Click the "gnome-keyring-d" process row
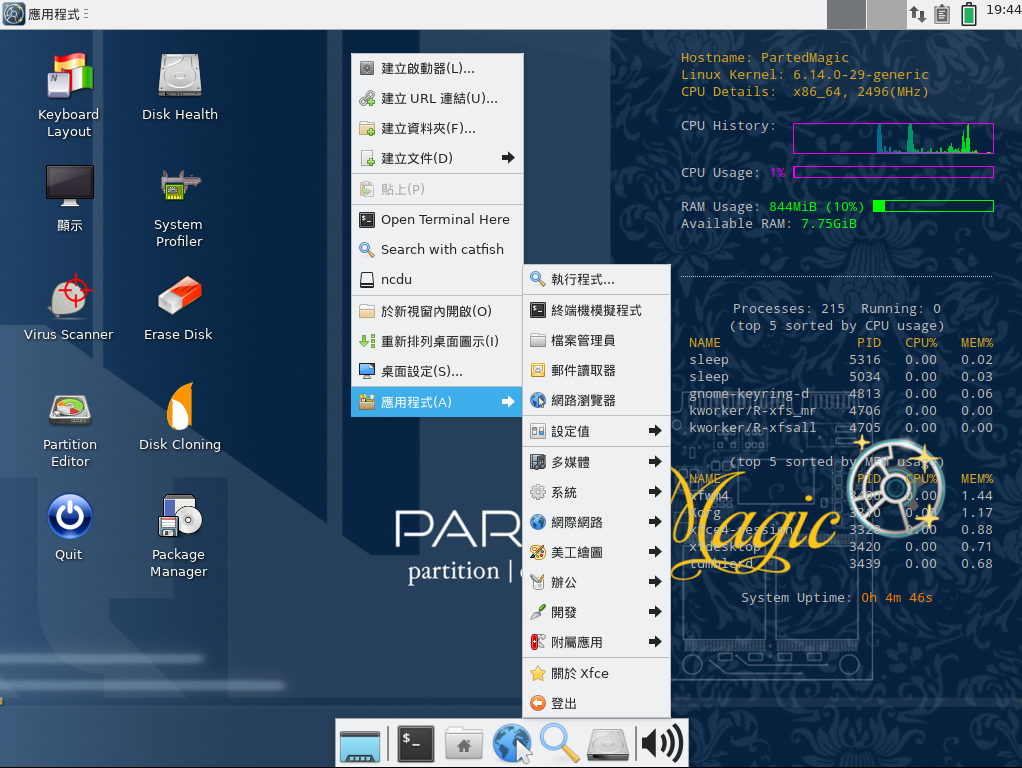The height and width of the screenshot is (768, 1022). tap(841, 394)
